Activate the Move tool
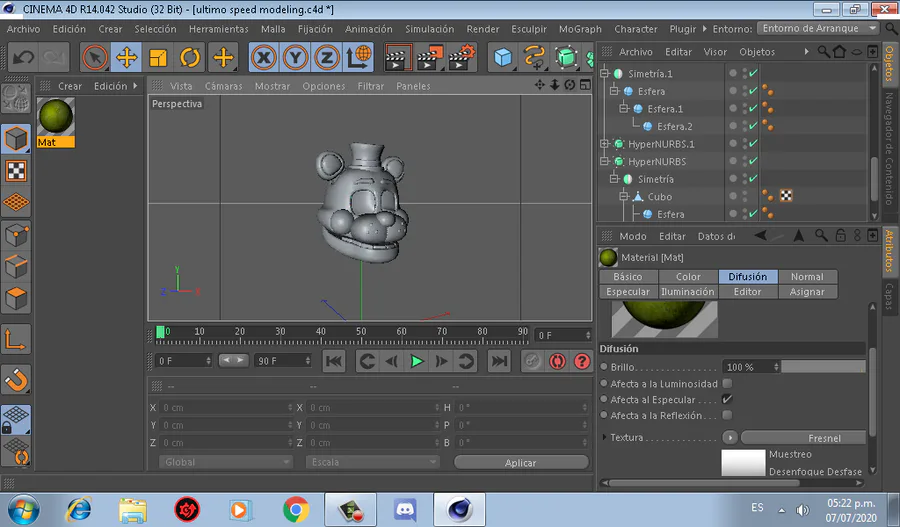The width and height of the screenshot is (900, 527). [127, 57]
